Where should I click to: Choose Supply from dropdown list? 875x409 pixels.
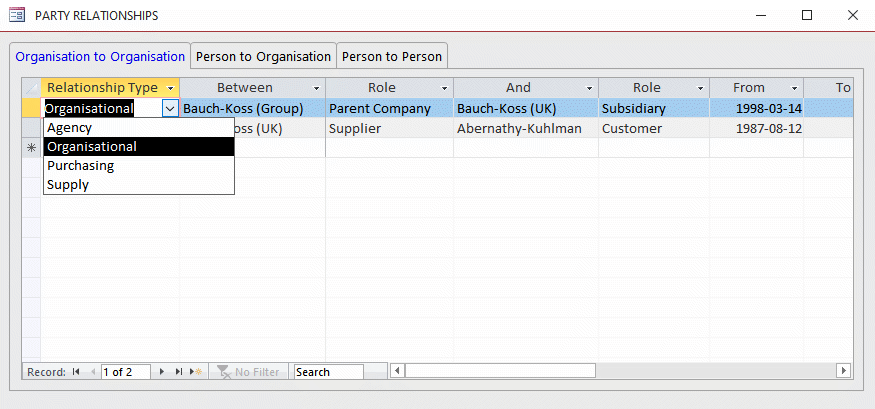(x=139, y=185)
